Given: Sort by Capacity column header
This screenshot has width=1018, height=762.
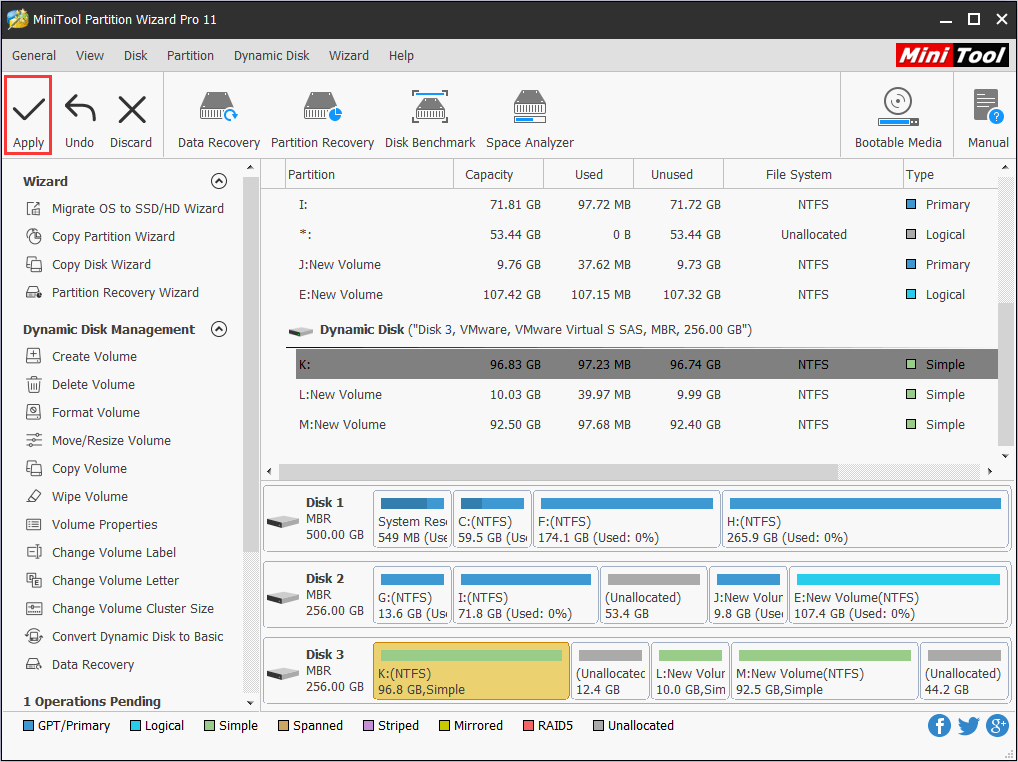Looking at the screenshot, I should [x=498, y=175].
